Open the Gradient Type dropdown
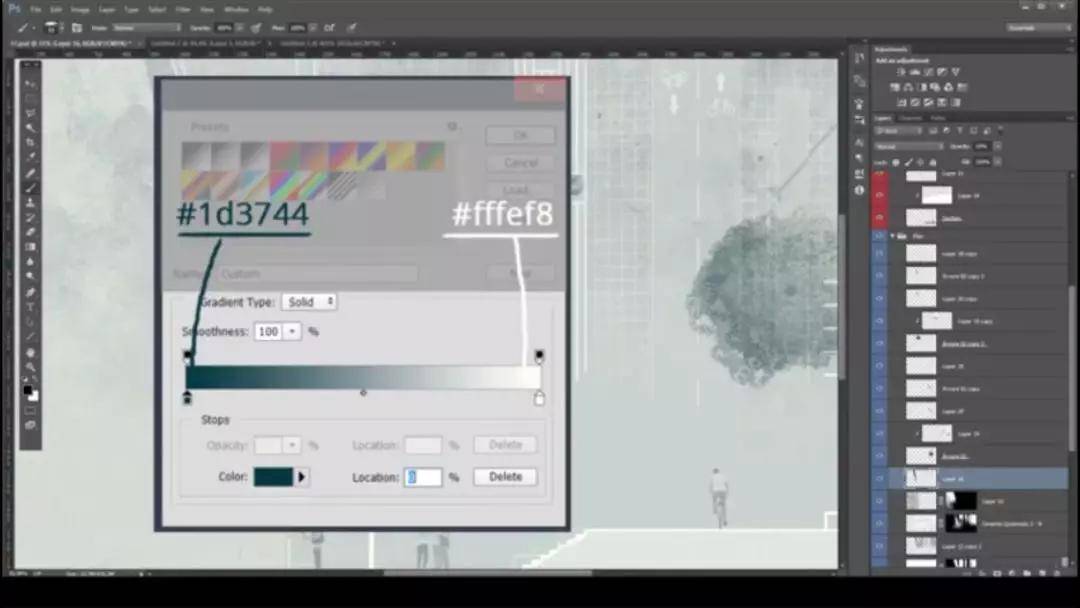 pos(309,301)
